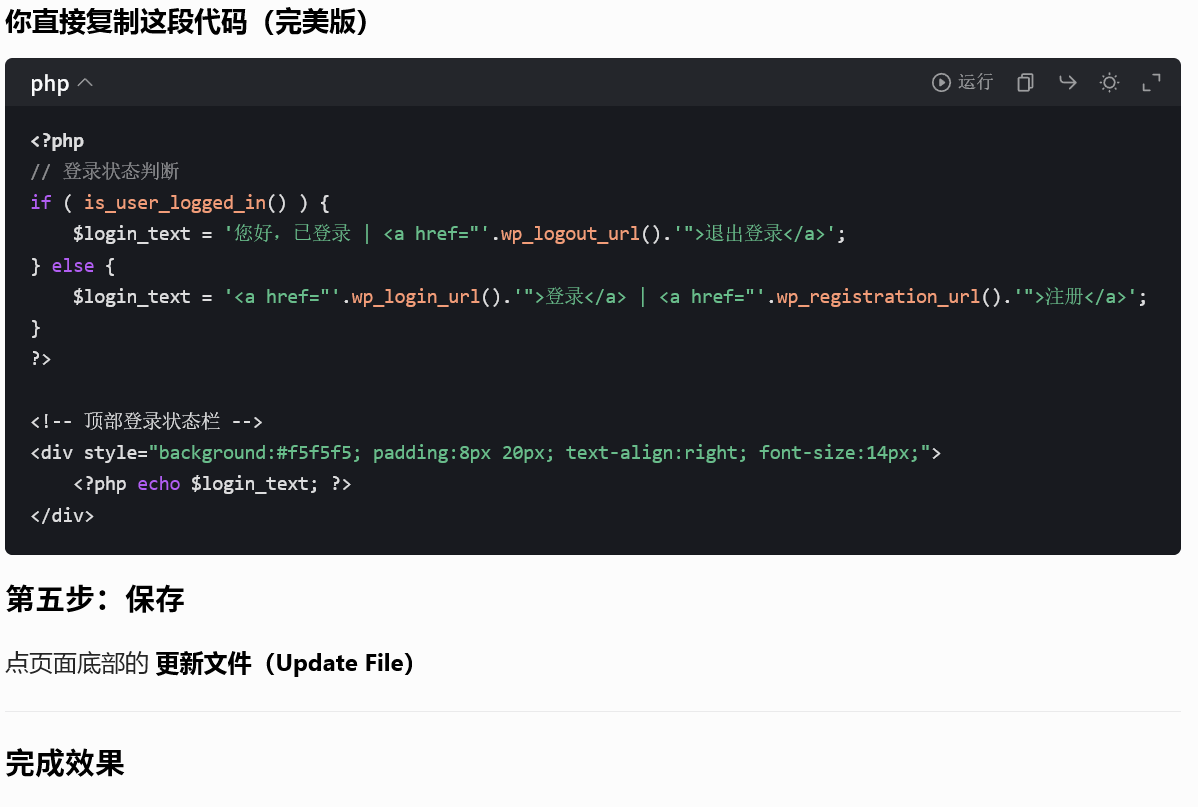Click the 完成效果 heading
The height and width of the screenshot is (807, 1198).
64,763
